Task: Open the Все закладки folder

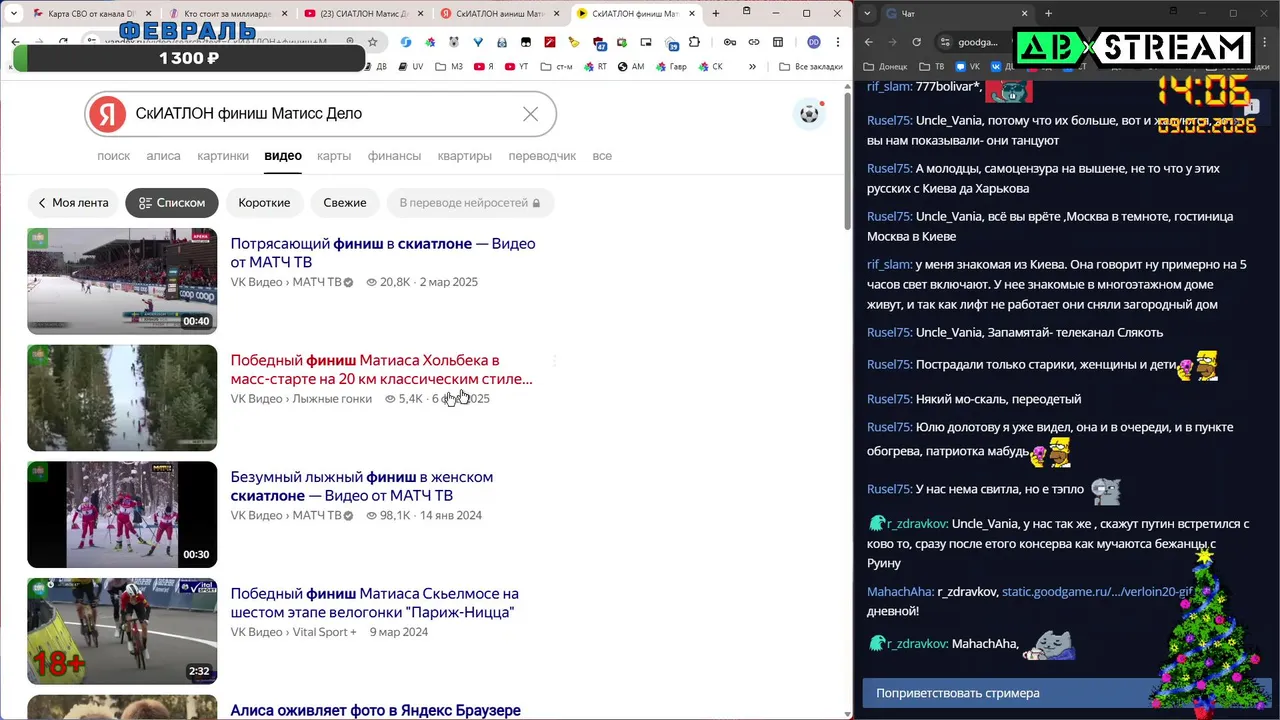Action: click(x=811, y=66)
